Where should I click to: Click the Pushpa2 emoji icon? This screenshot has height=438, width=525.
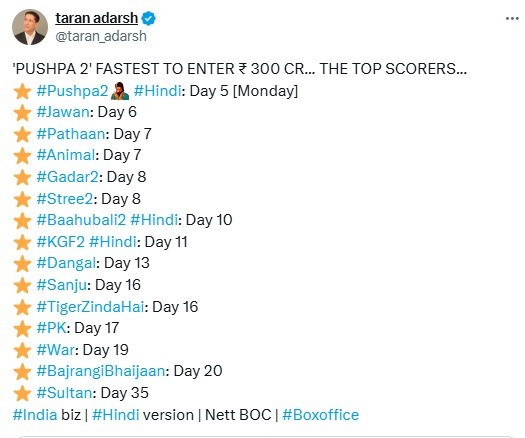coord(120,91)
